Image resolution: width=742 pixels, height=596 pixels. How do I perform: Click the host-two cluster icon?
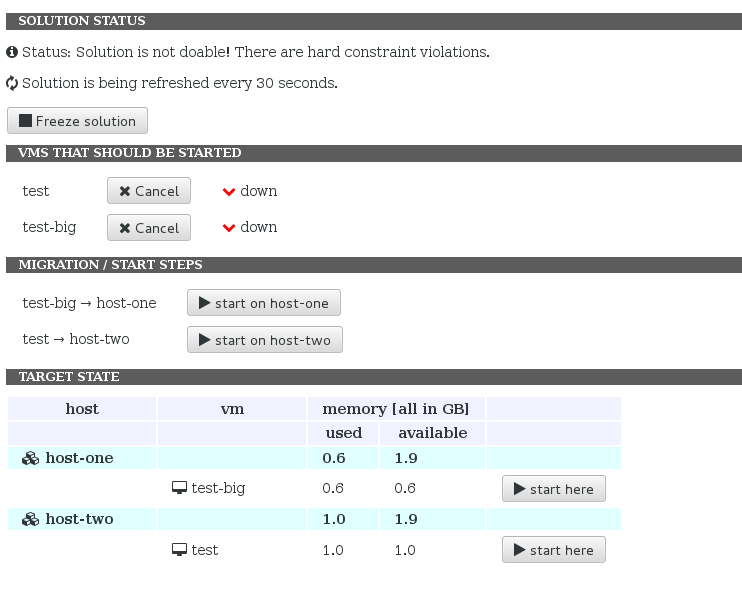click(x=31, y=520)
